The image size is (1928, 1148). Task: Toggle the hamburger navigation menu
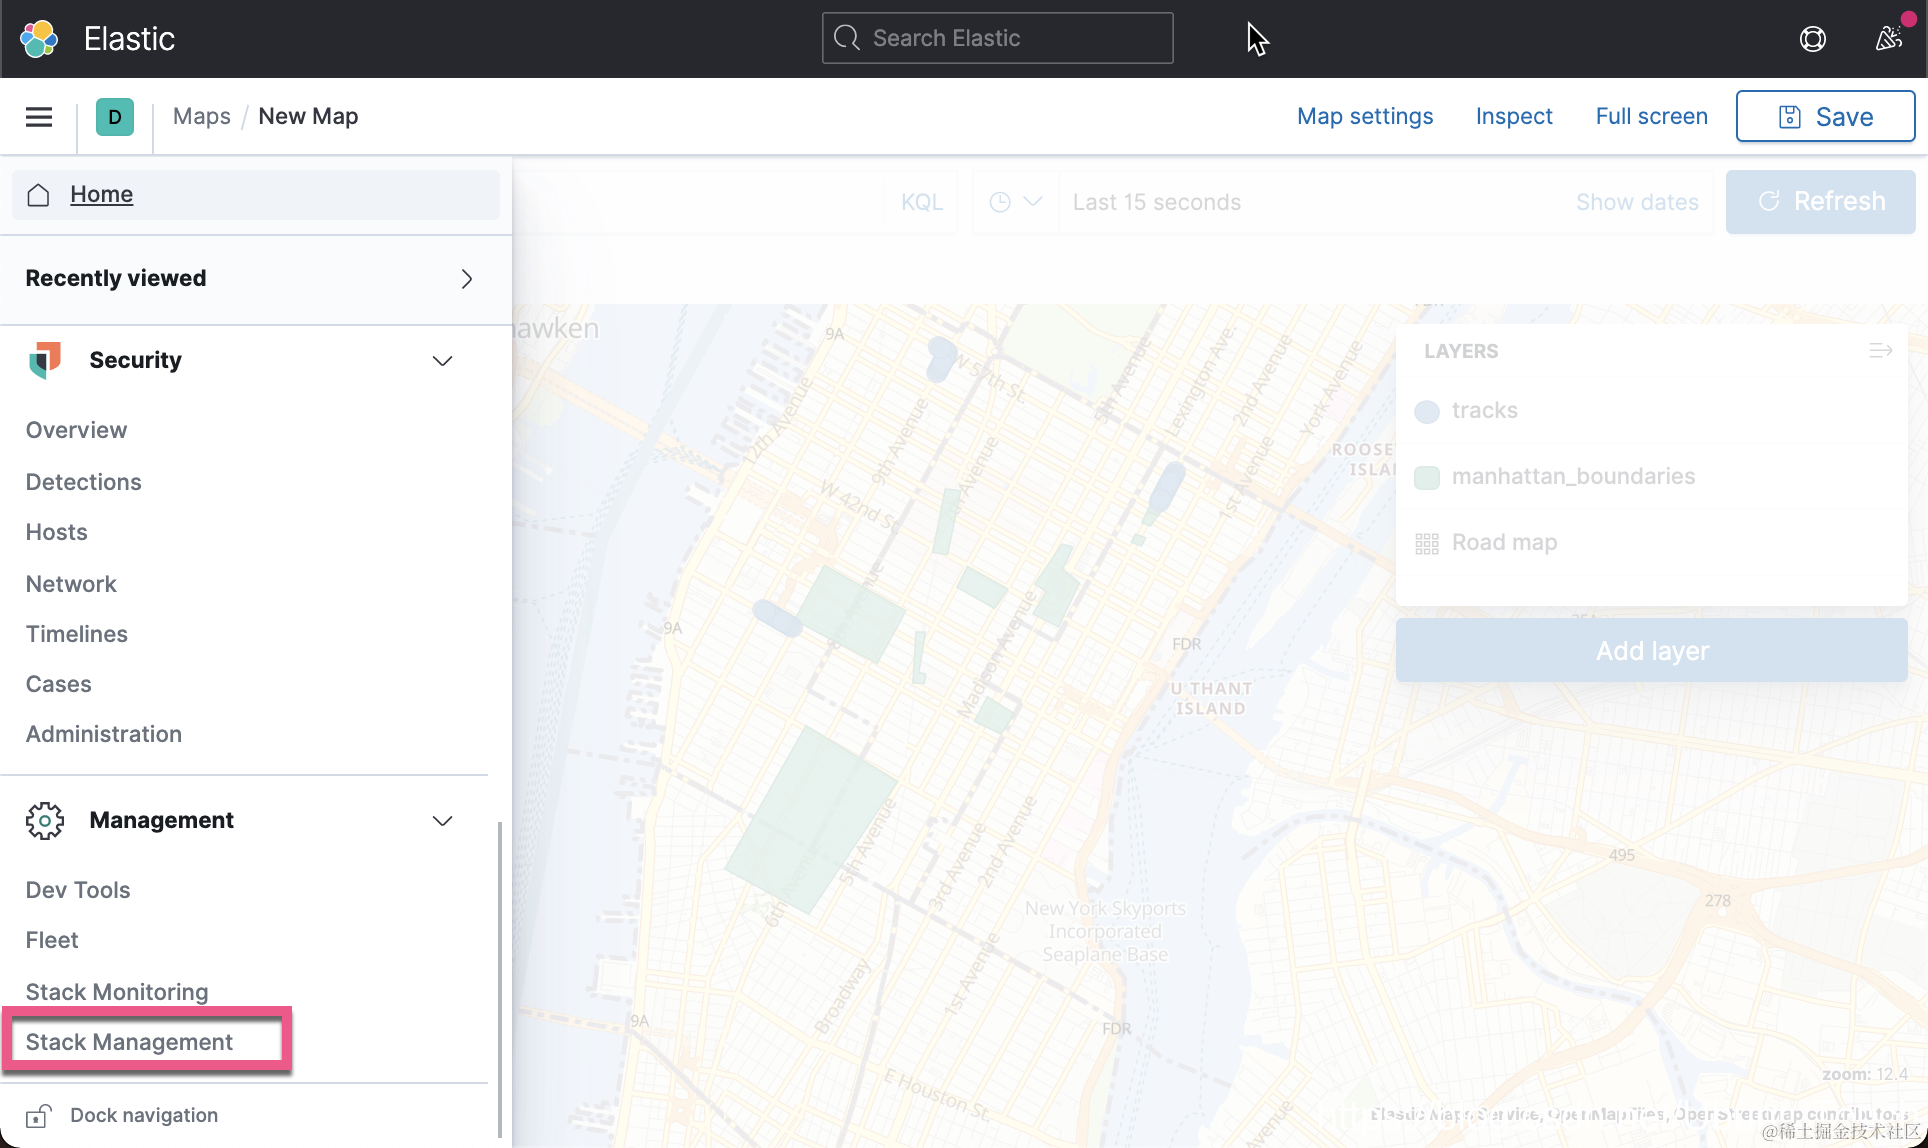pos(39,117)
